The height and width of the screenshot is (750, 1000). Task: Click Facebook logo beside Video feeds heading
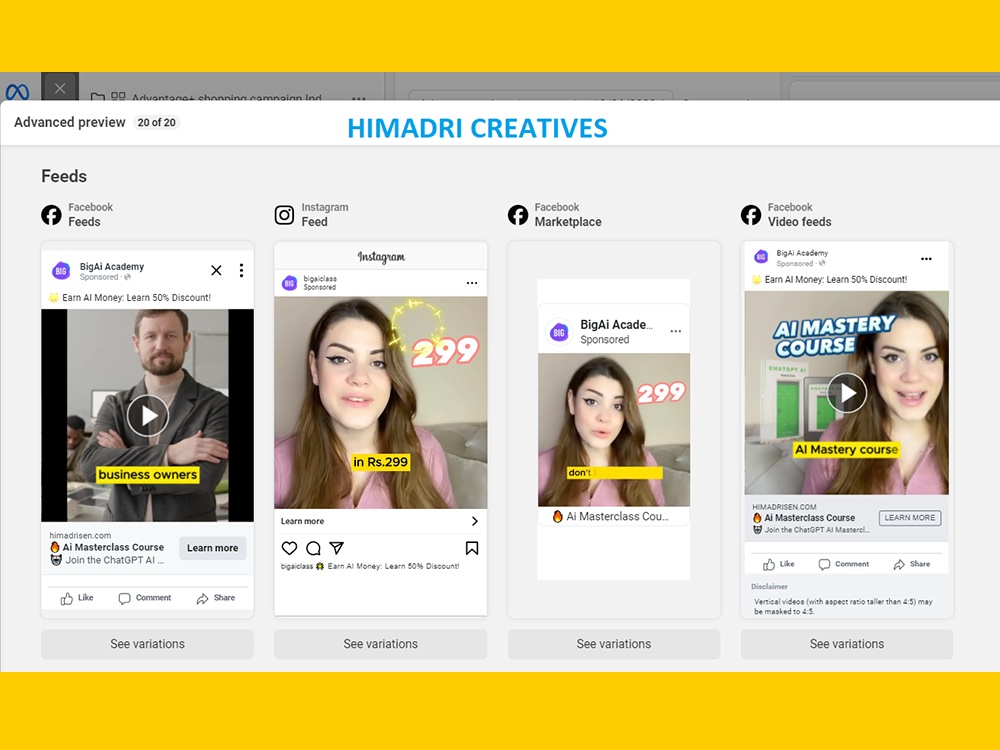pyautogui.click(x=751, y=215)
